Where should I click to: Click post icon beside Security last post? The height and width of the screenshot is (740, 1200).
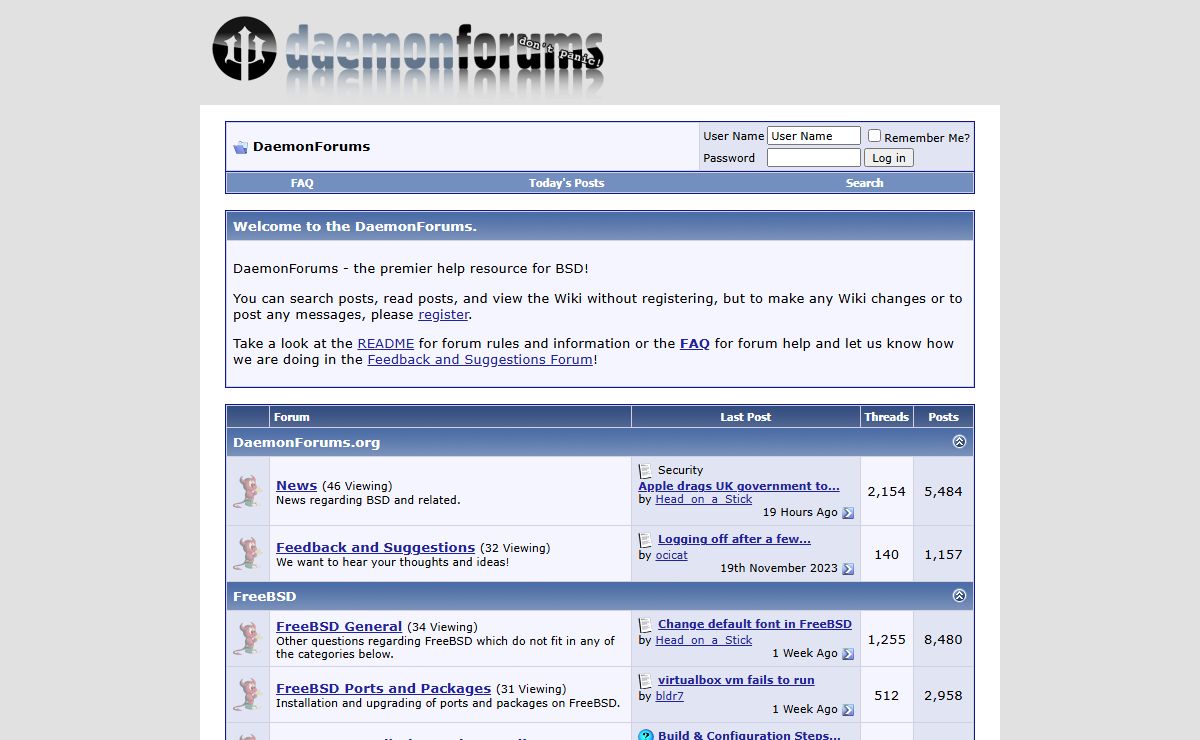pos(646,470)
